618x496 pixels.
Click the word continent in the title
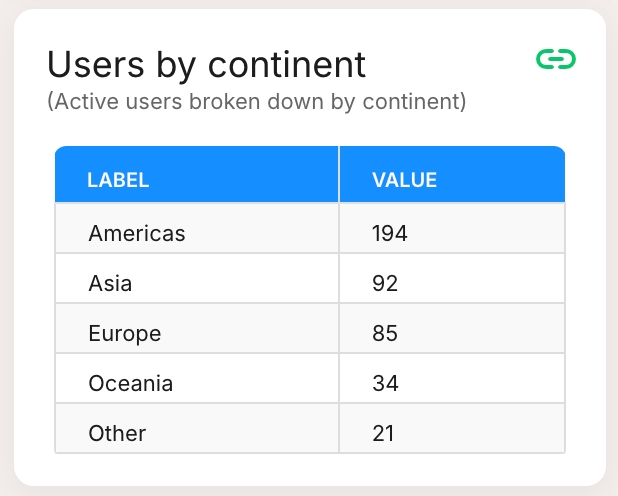click(287, 65)
